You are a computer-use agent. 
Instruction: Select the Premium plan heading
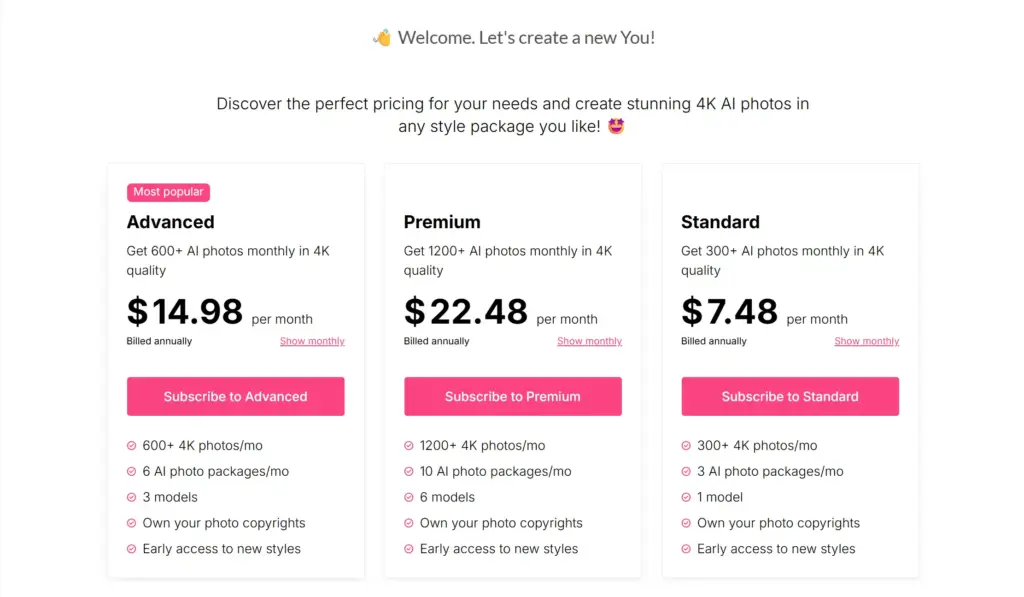pos(442,222)
